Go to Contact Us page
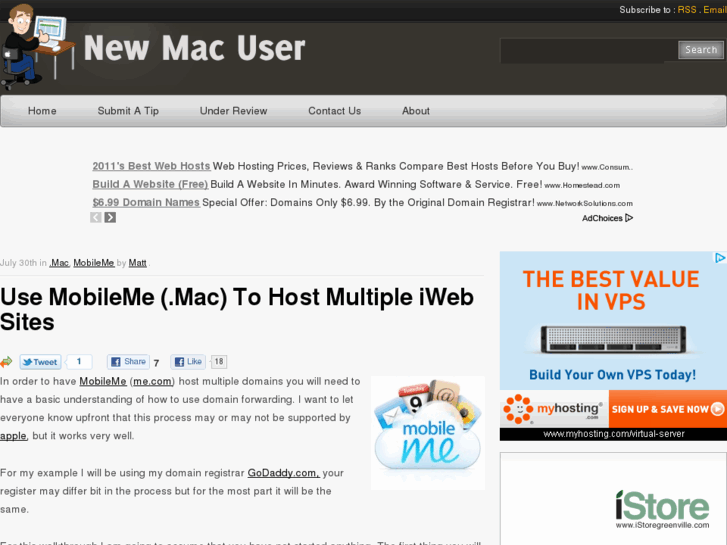The width and height of the screenshot is (727, 545). pos(334,111)
